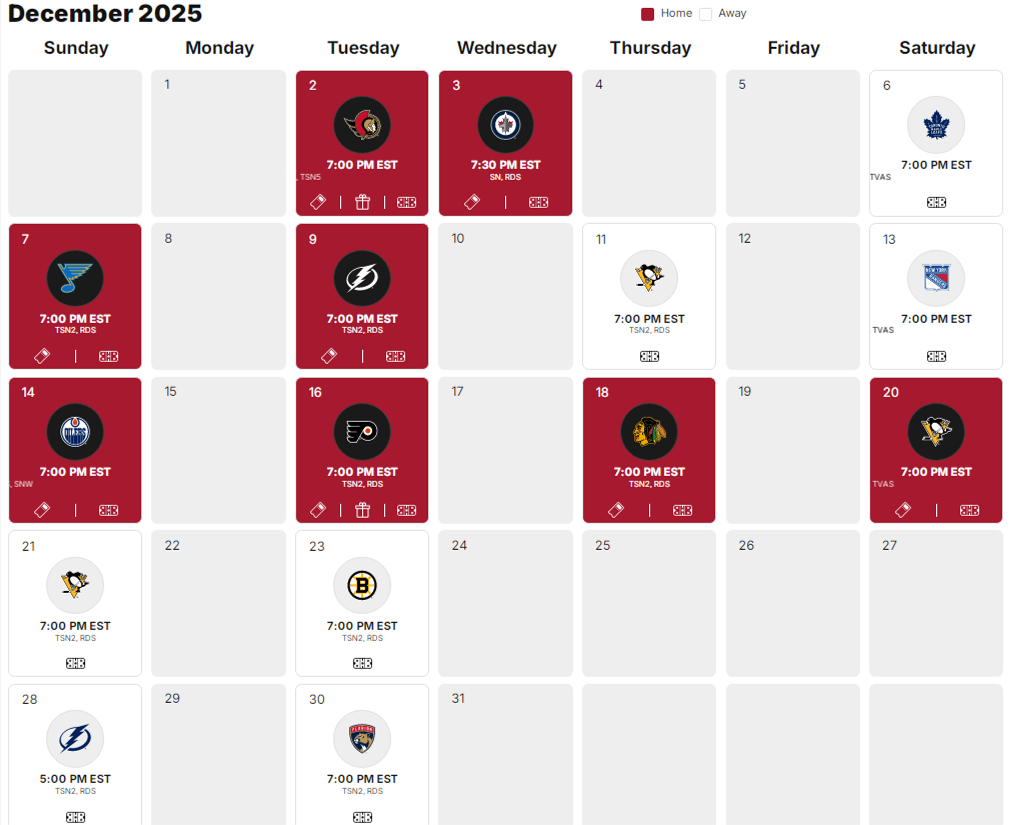Toggle the Home games filter checkbox
This screenshot has width=1019, height=825.
[647, 13]
